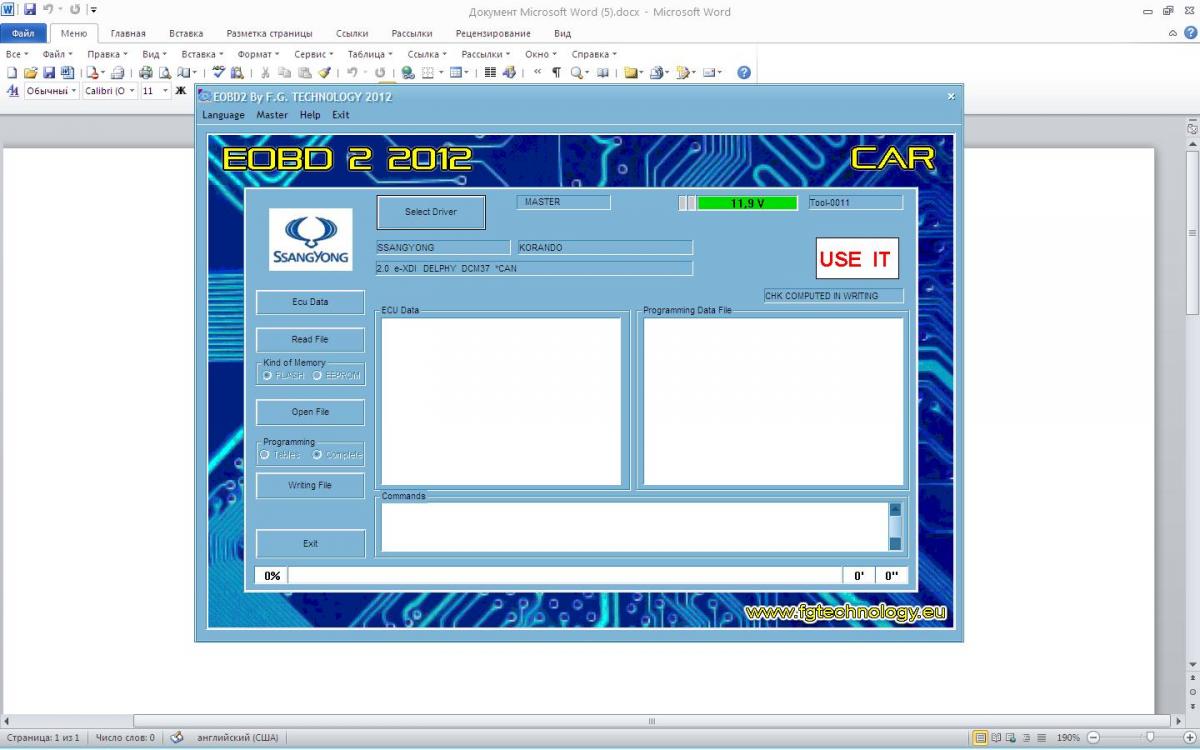Click the Format Painter brush icon
This screenshot has height=750, width=1200.
pos(324,73)
